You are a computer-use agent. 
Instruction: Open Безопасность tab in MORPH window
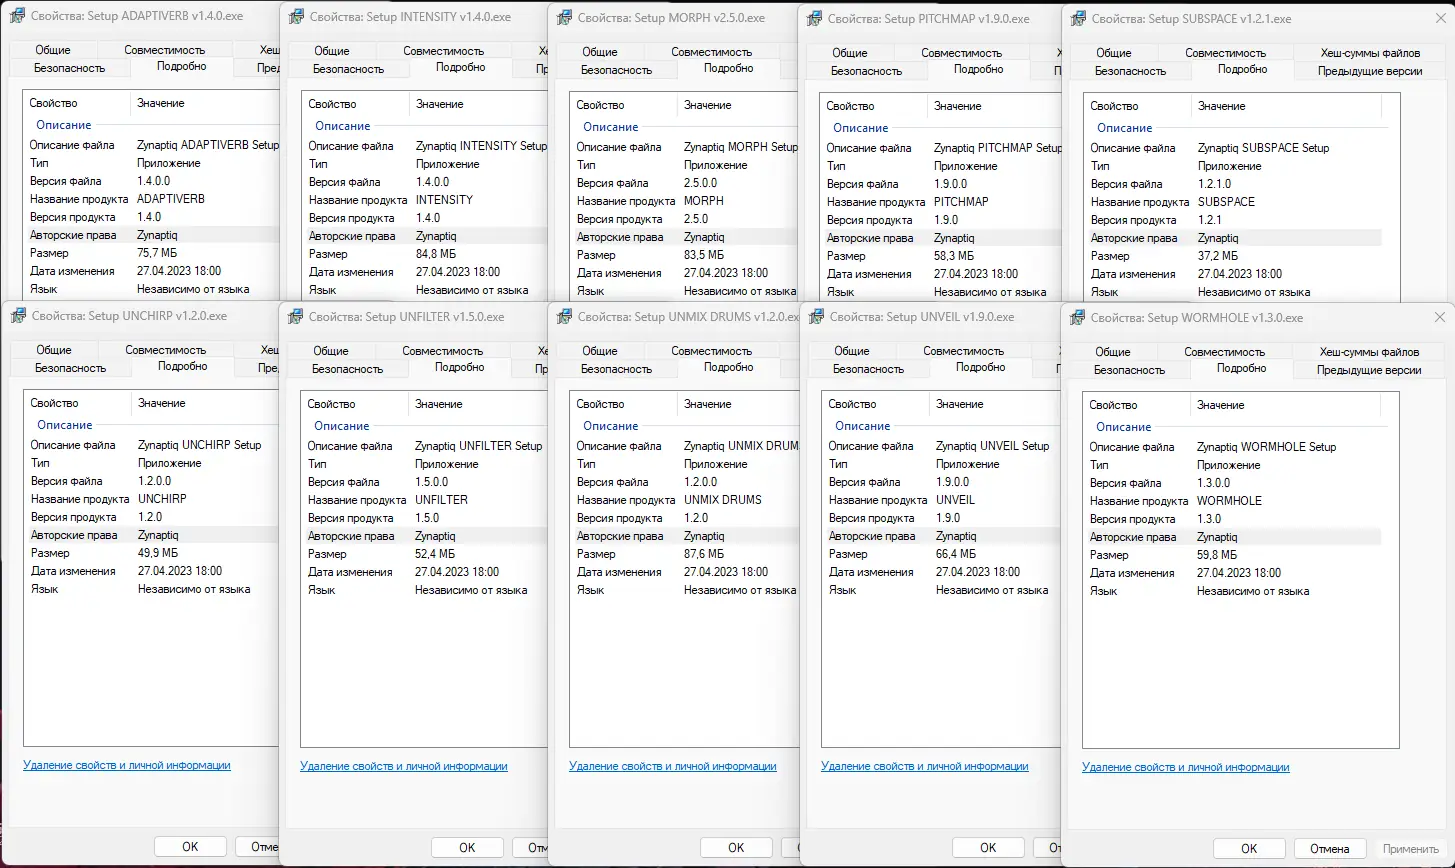pyautogui.click(x=617, y=70)
